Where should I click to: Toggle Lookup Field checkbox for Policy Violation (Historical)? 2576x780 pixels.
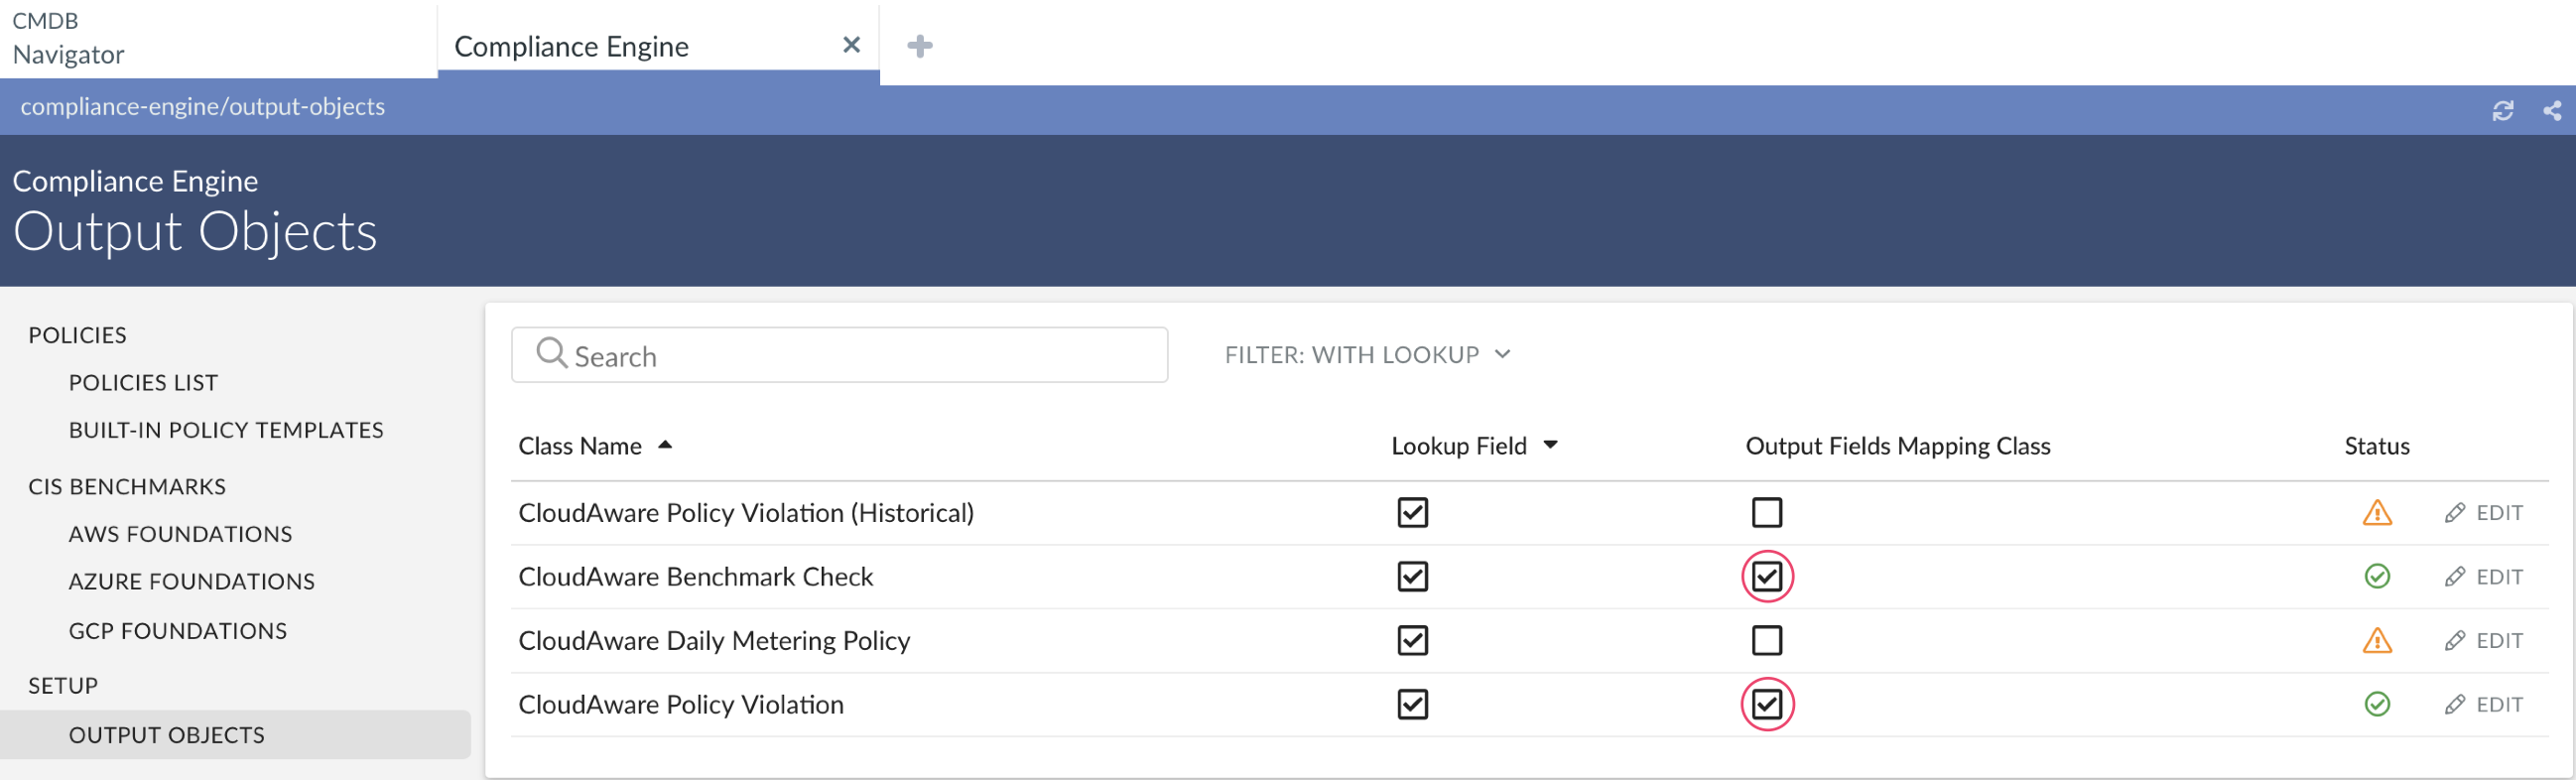[x=1412, y=513]
